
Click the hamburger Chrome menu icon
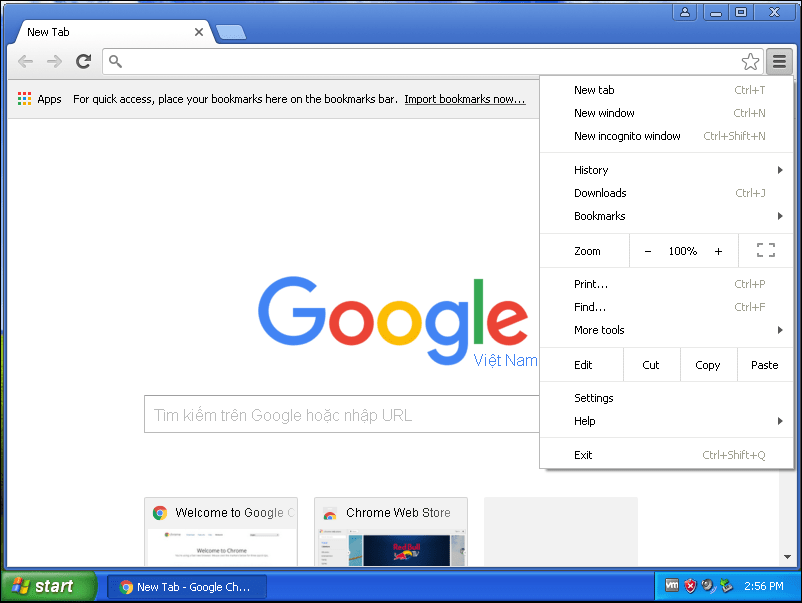(779, 62)
